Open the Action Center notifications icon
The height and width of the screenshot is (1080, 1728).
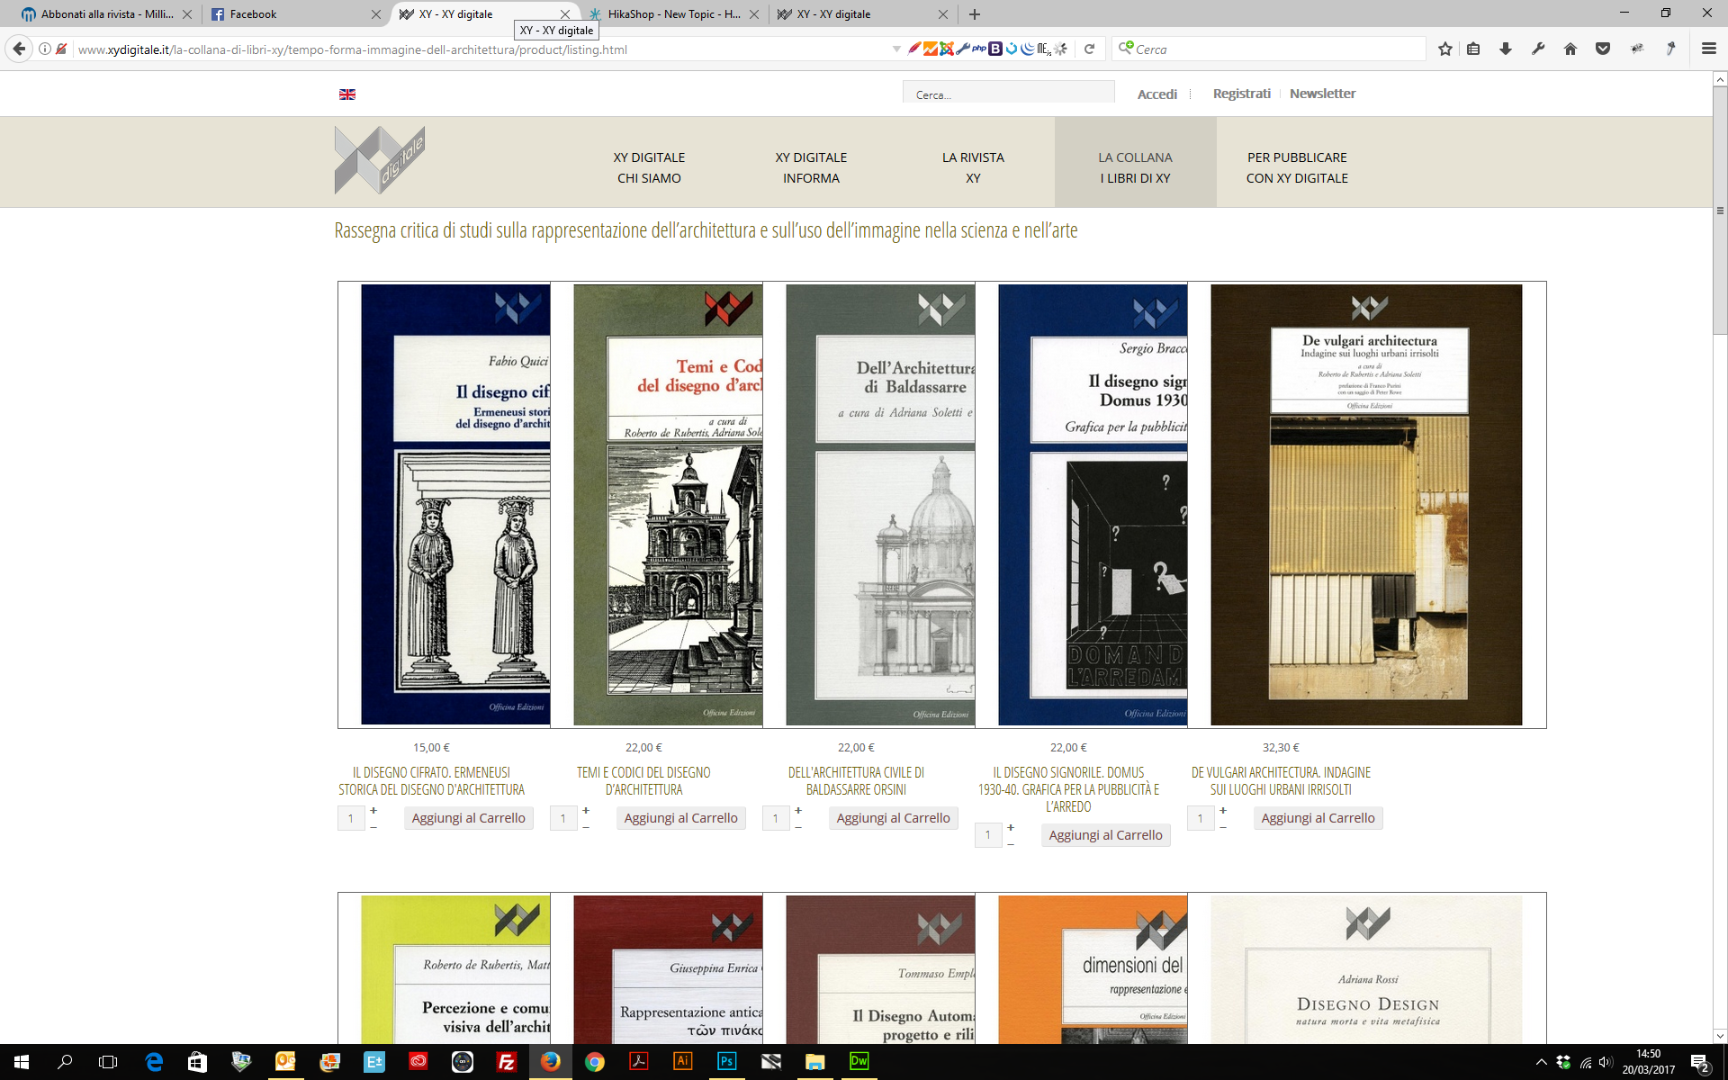1700,1062
